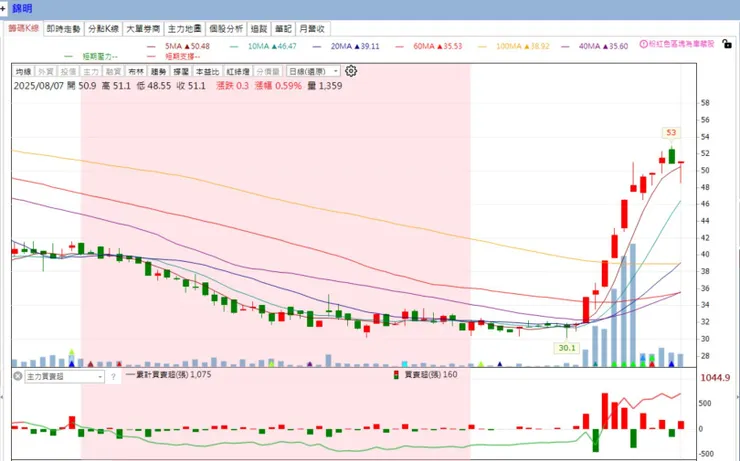Switch to the 籌碼K線 tab

point(24,28)
